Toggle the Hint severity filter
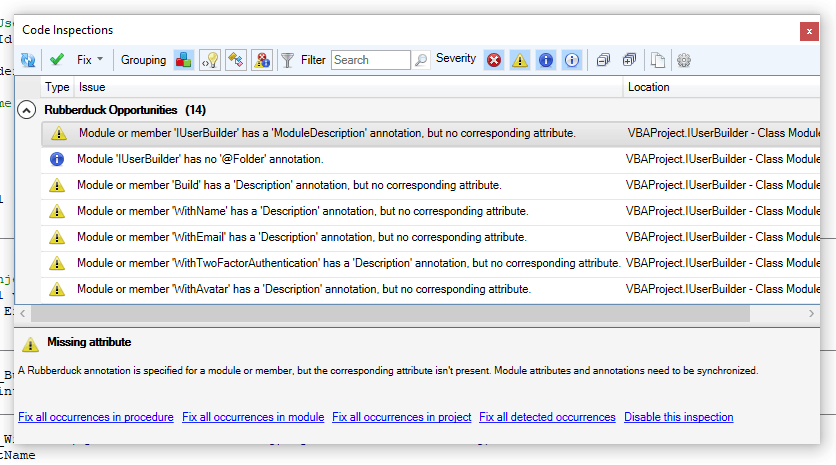This screenshot has height=465, width=836. [x=571, y=60]
